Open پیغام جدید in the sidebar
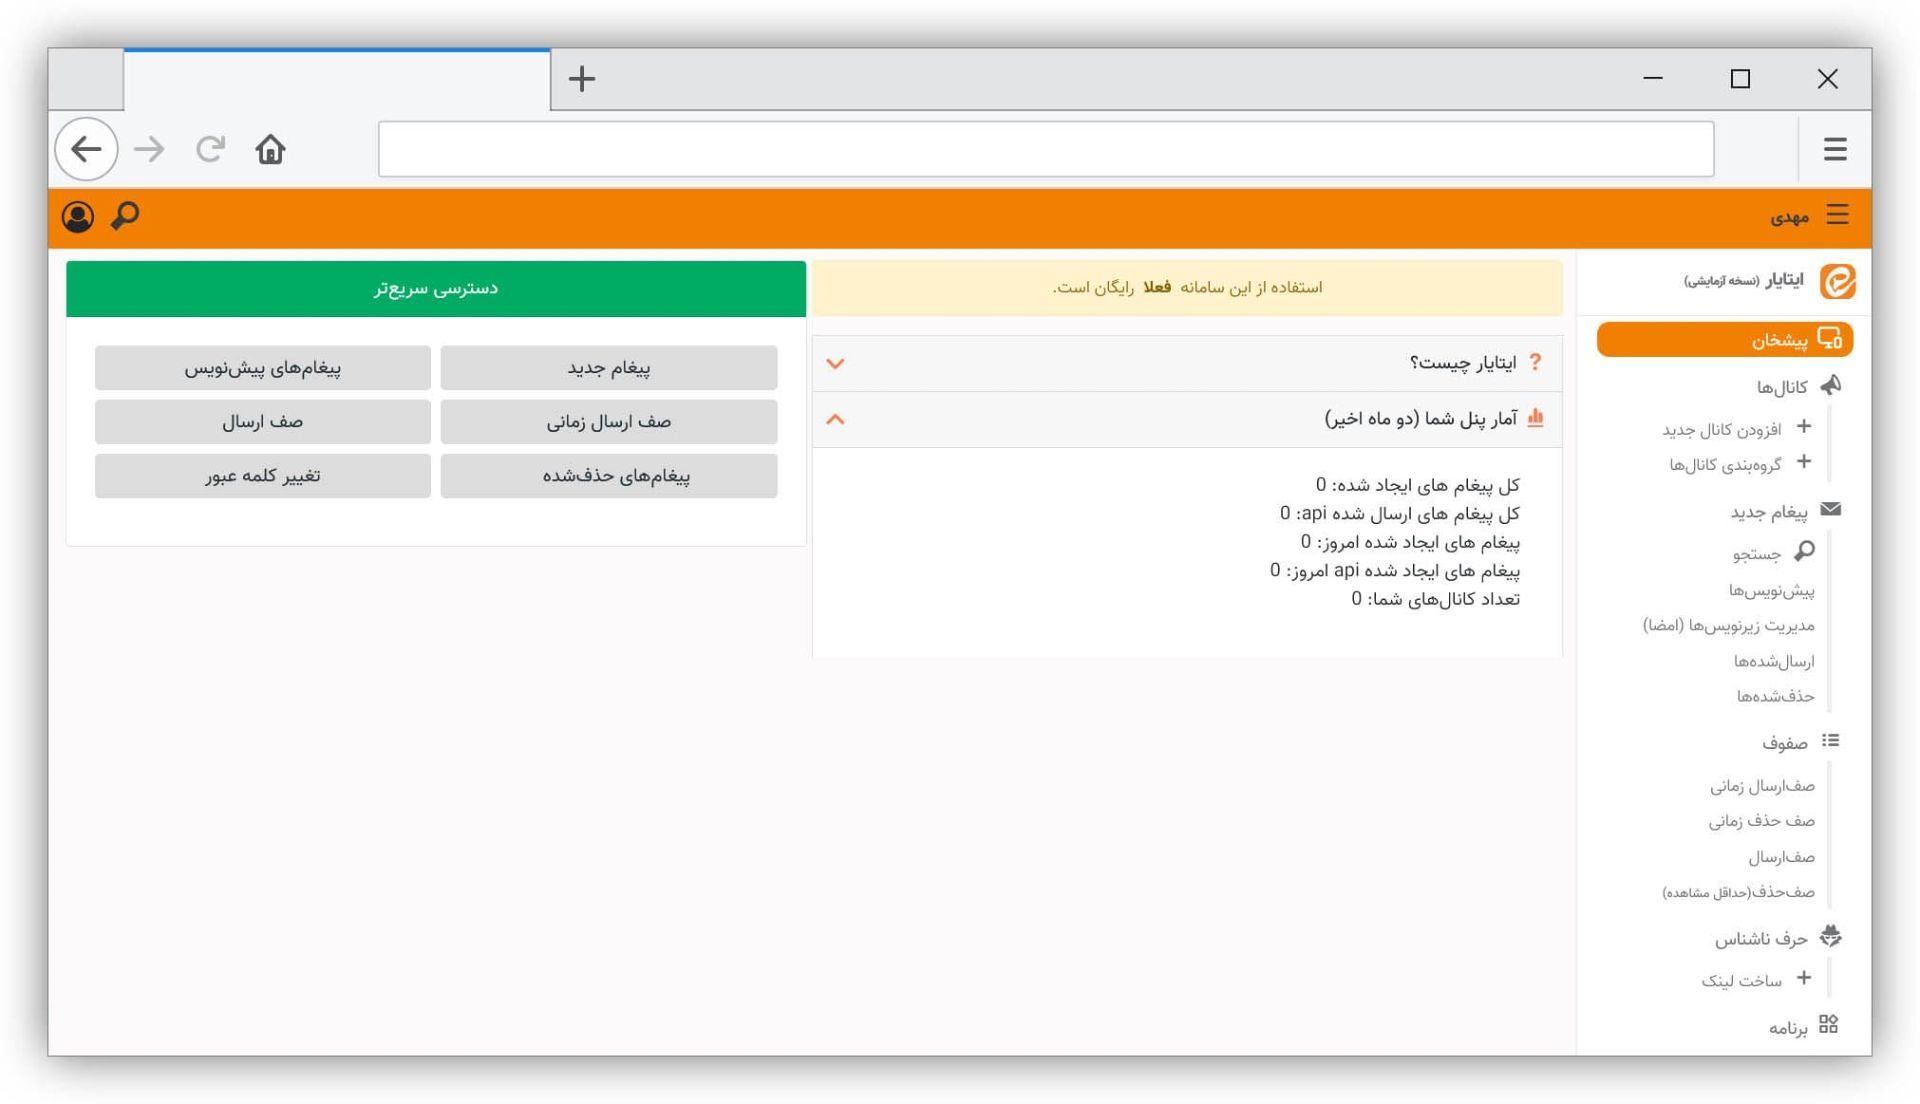Screen dimensions: 1920x1104 [1769, 512]
